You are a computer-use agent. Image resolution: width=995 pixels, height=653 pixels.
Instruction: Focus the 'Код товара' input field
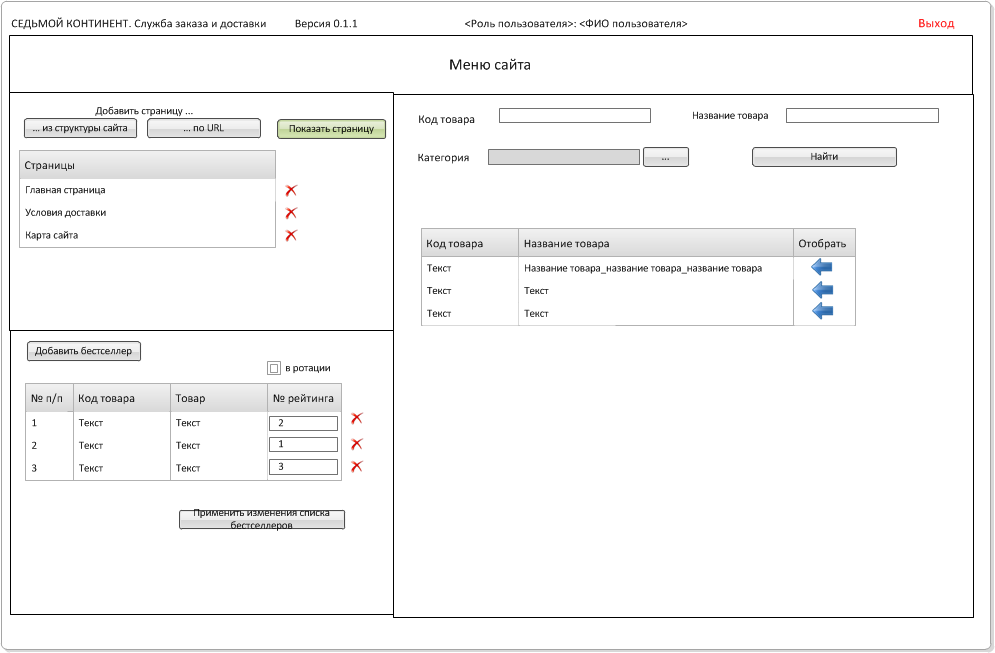point(574,116)
